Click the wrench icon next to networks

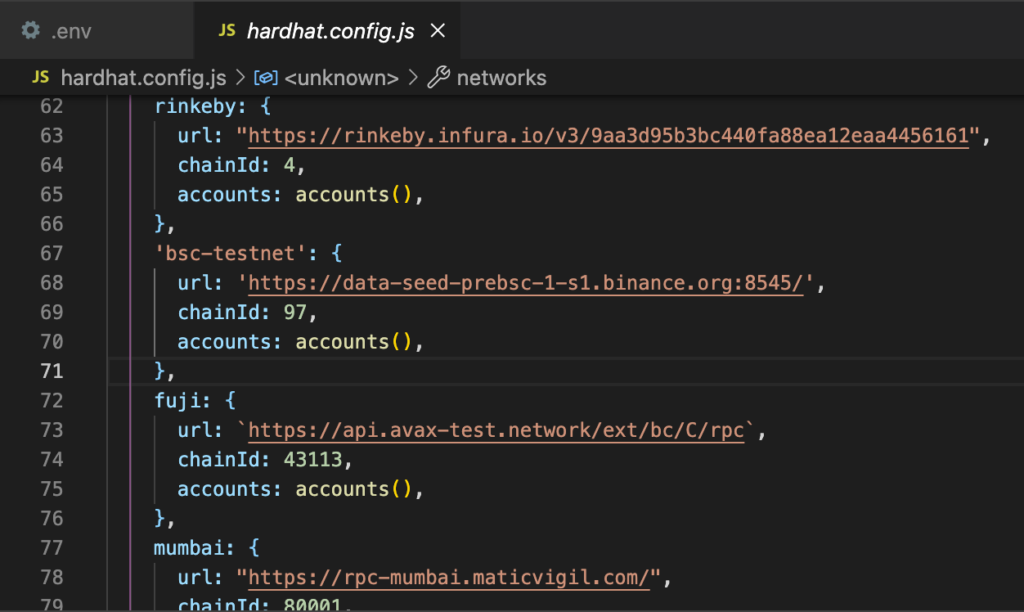pyautogui.click(x=439, y=77)
